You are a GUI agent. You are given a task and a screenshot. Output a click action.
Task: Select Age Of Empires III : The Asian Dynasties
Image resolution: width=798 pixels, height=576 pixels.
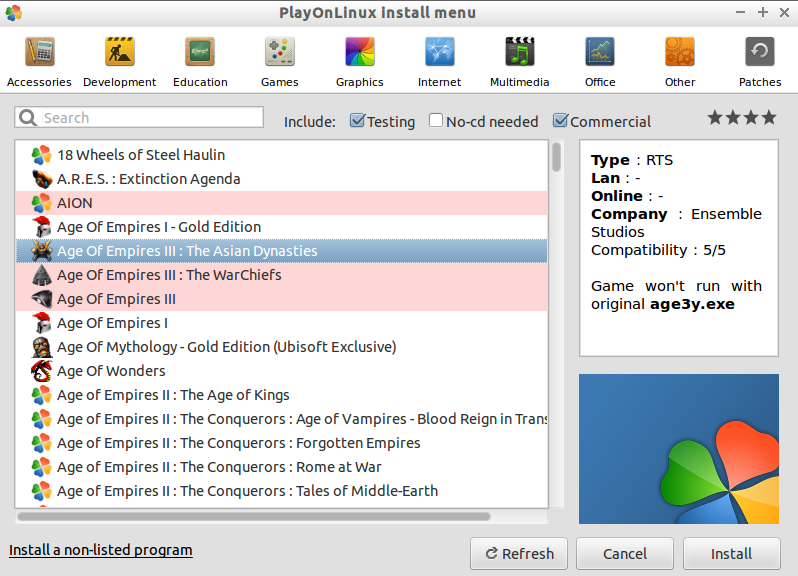pos(281,251)
